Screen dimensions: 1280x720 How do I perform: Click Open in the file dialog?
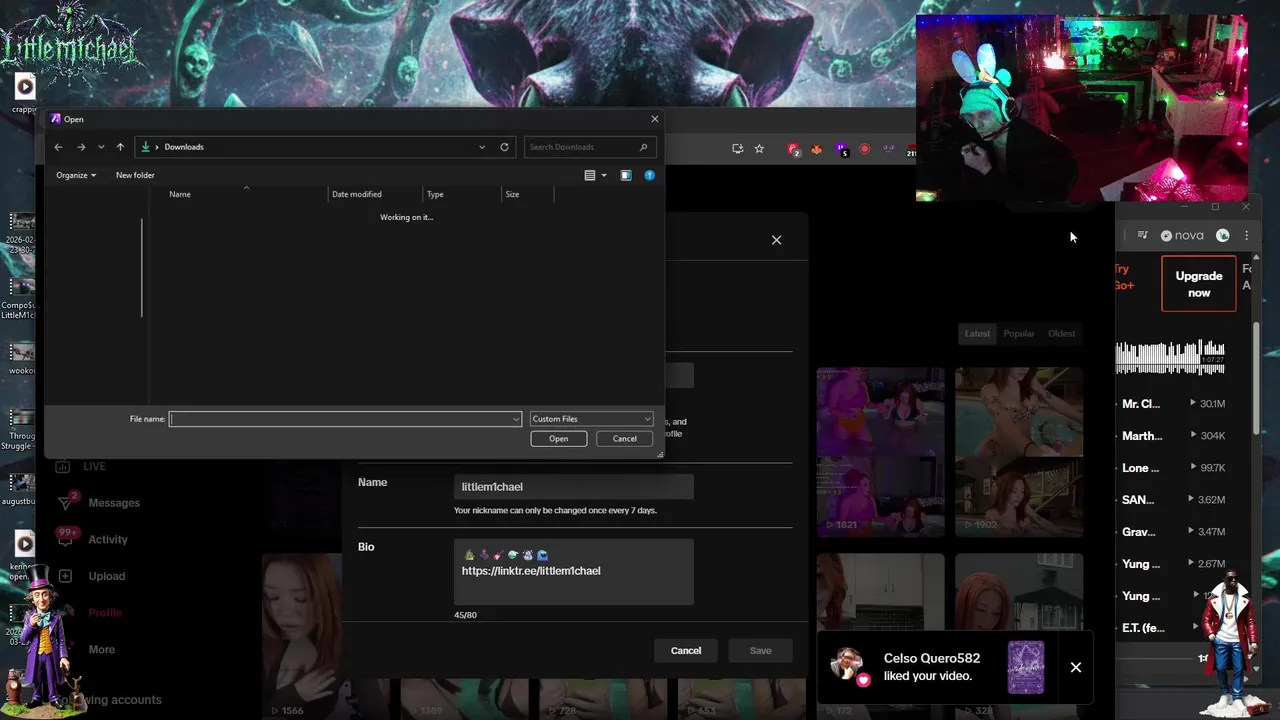tap(559, 439)
